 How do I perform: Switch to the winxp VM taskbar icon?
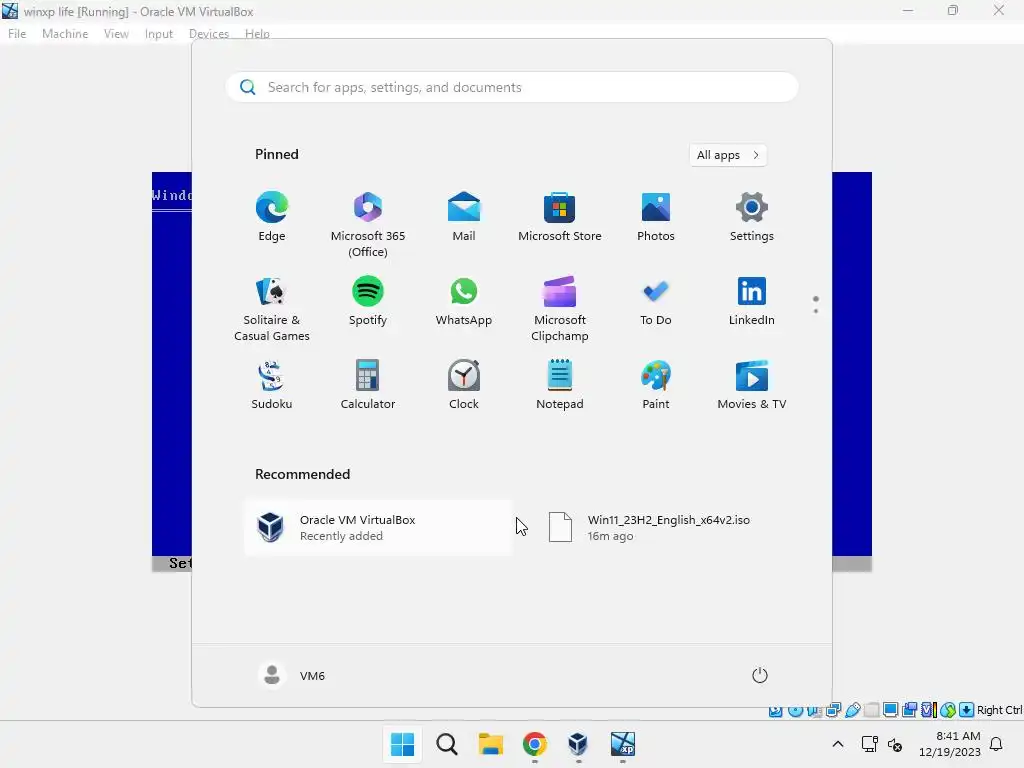[622, 744]
